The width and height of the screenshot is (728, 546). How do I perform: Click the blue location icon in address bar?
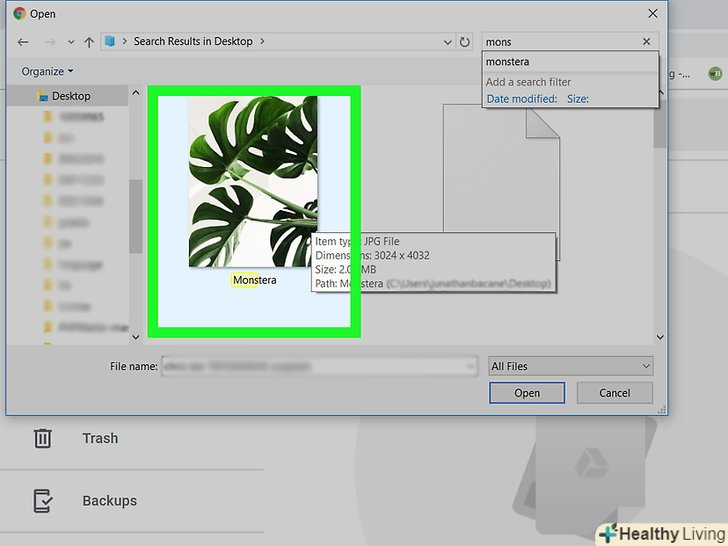110,41
